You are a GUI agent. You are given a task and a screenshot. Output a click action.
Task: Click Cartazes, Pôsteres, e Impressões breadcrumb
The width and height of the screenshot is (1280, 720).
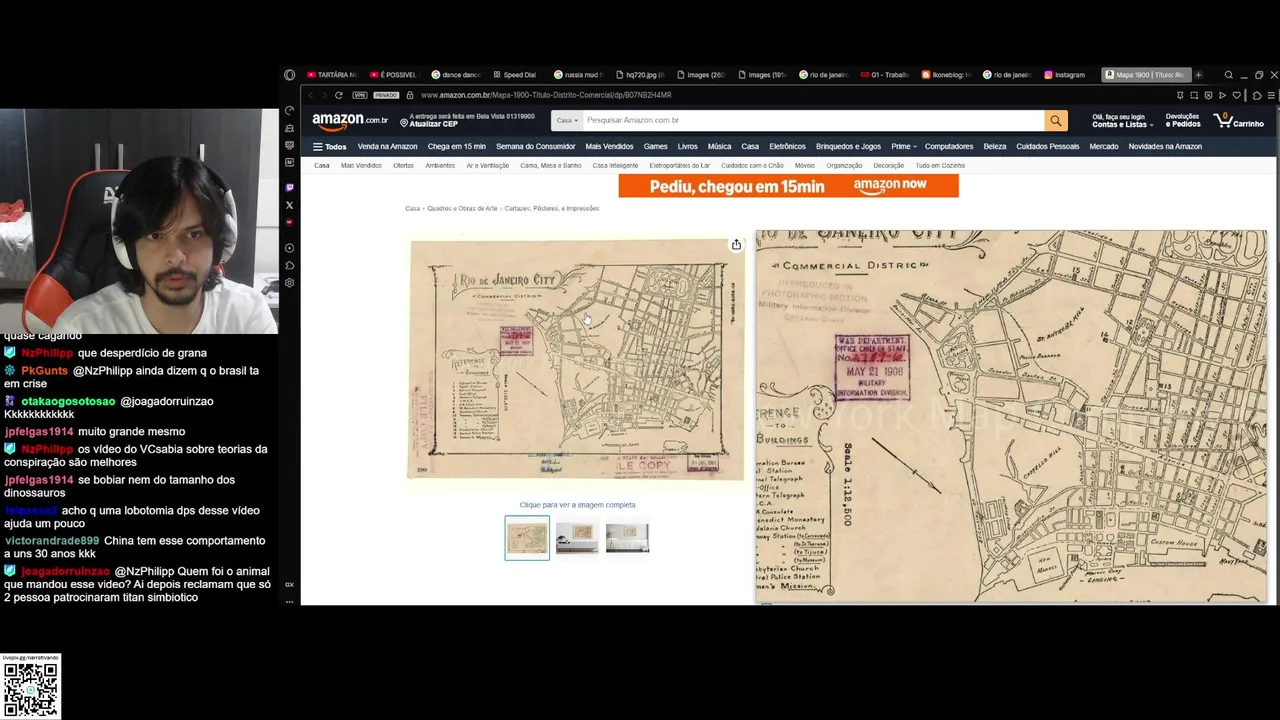point(552,209)
